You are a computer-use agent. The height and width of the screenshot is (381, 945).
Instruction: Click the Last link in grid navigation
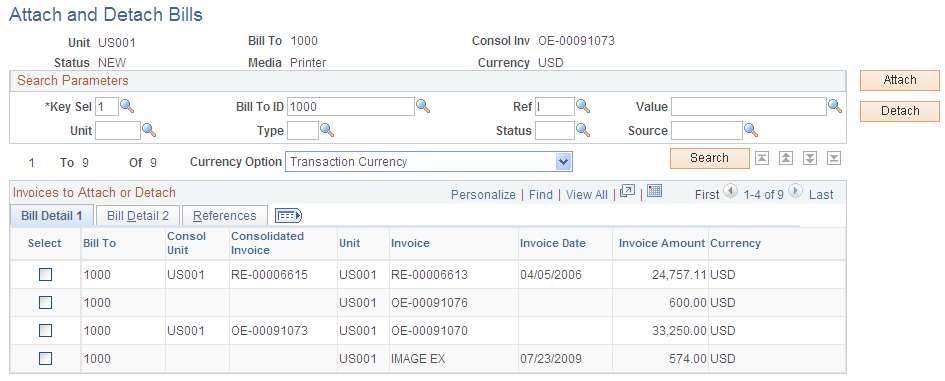(821, 195)
